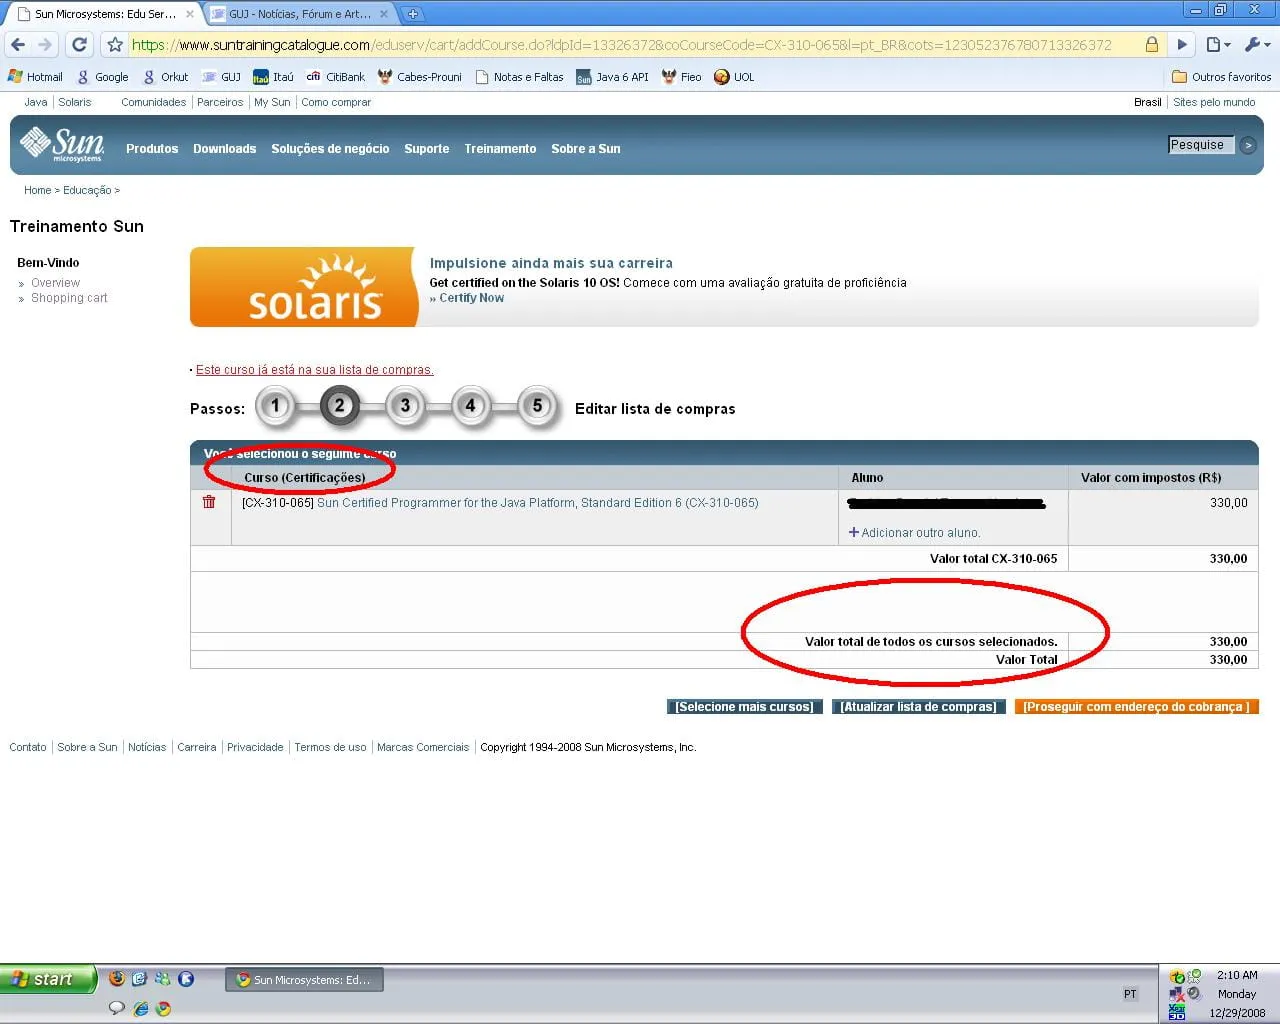Screen dimensions: 1280x1024
Task: Click 'Este curso já está na sua lista' link
Action: [x=315, y=370]
